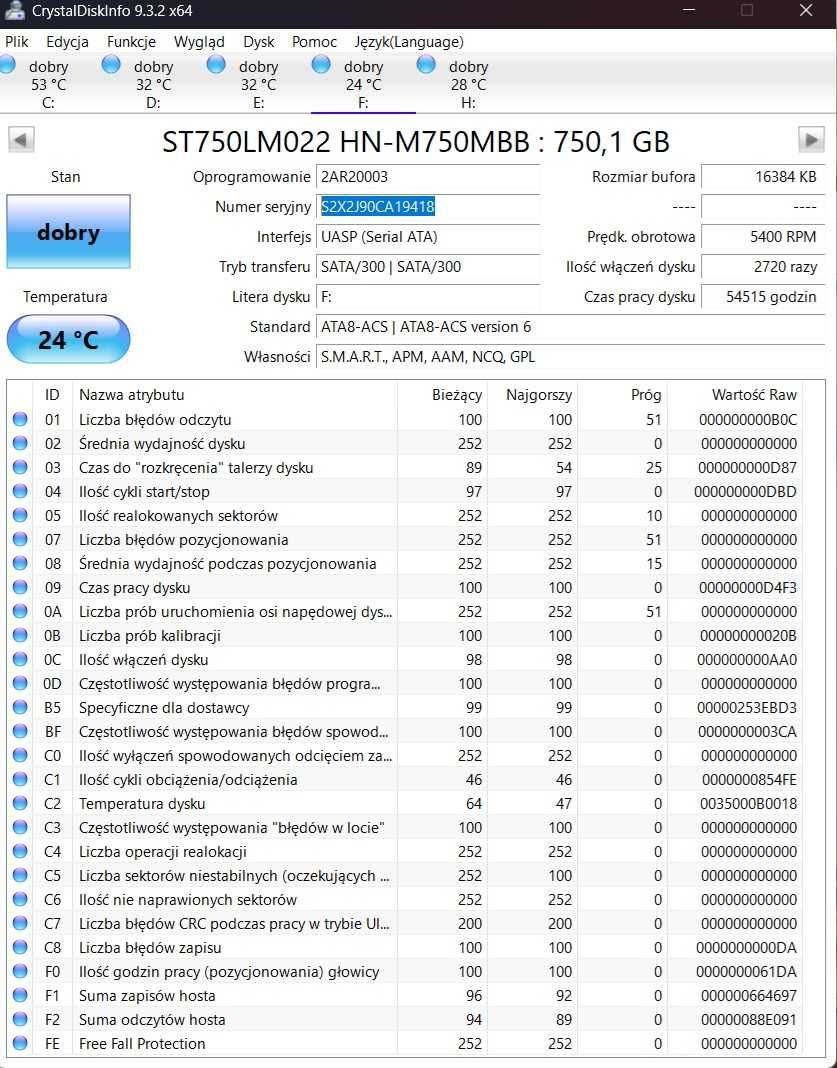This screenshot has height=1068, width=837.
Task: Click status icon for attribute C2
Action: click(20, 803)
